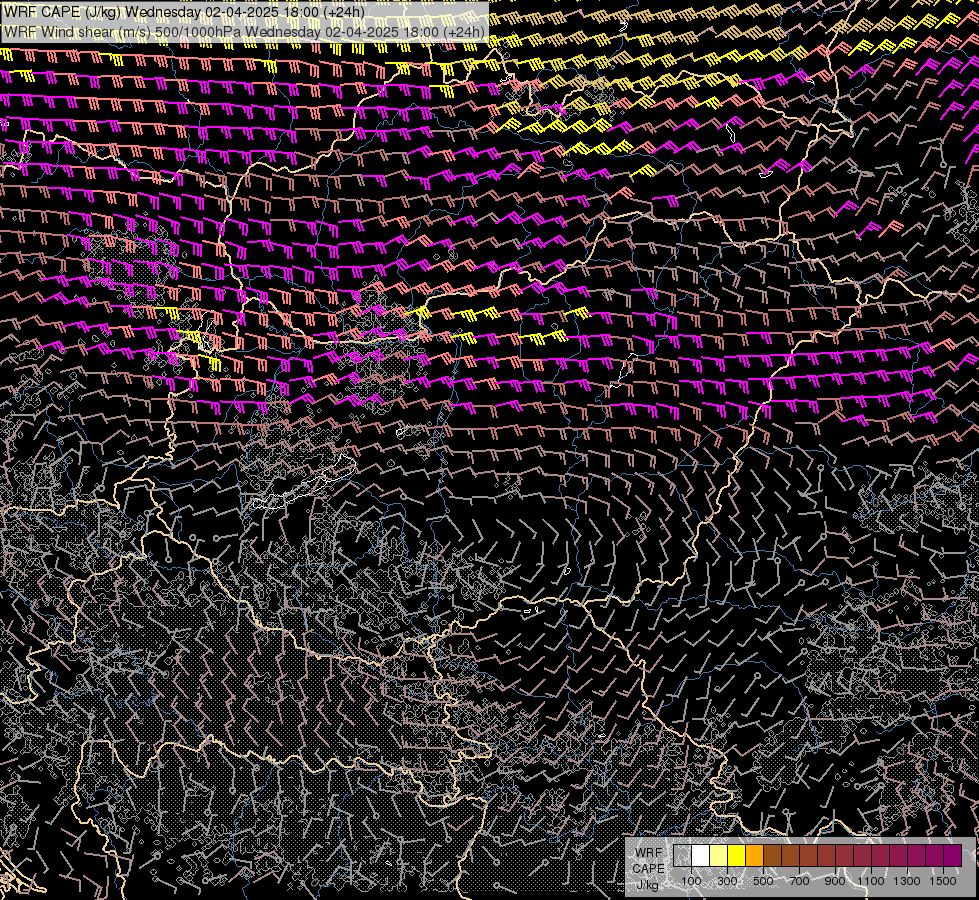Select the white CAPE legend swatch
The image size is (979, 900).
pos(701,856)
